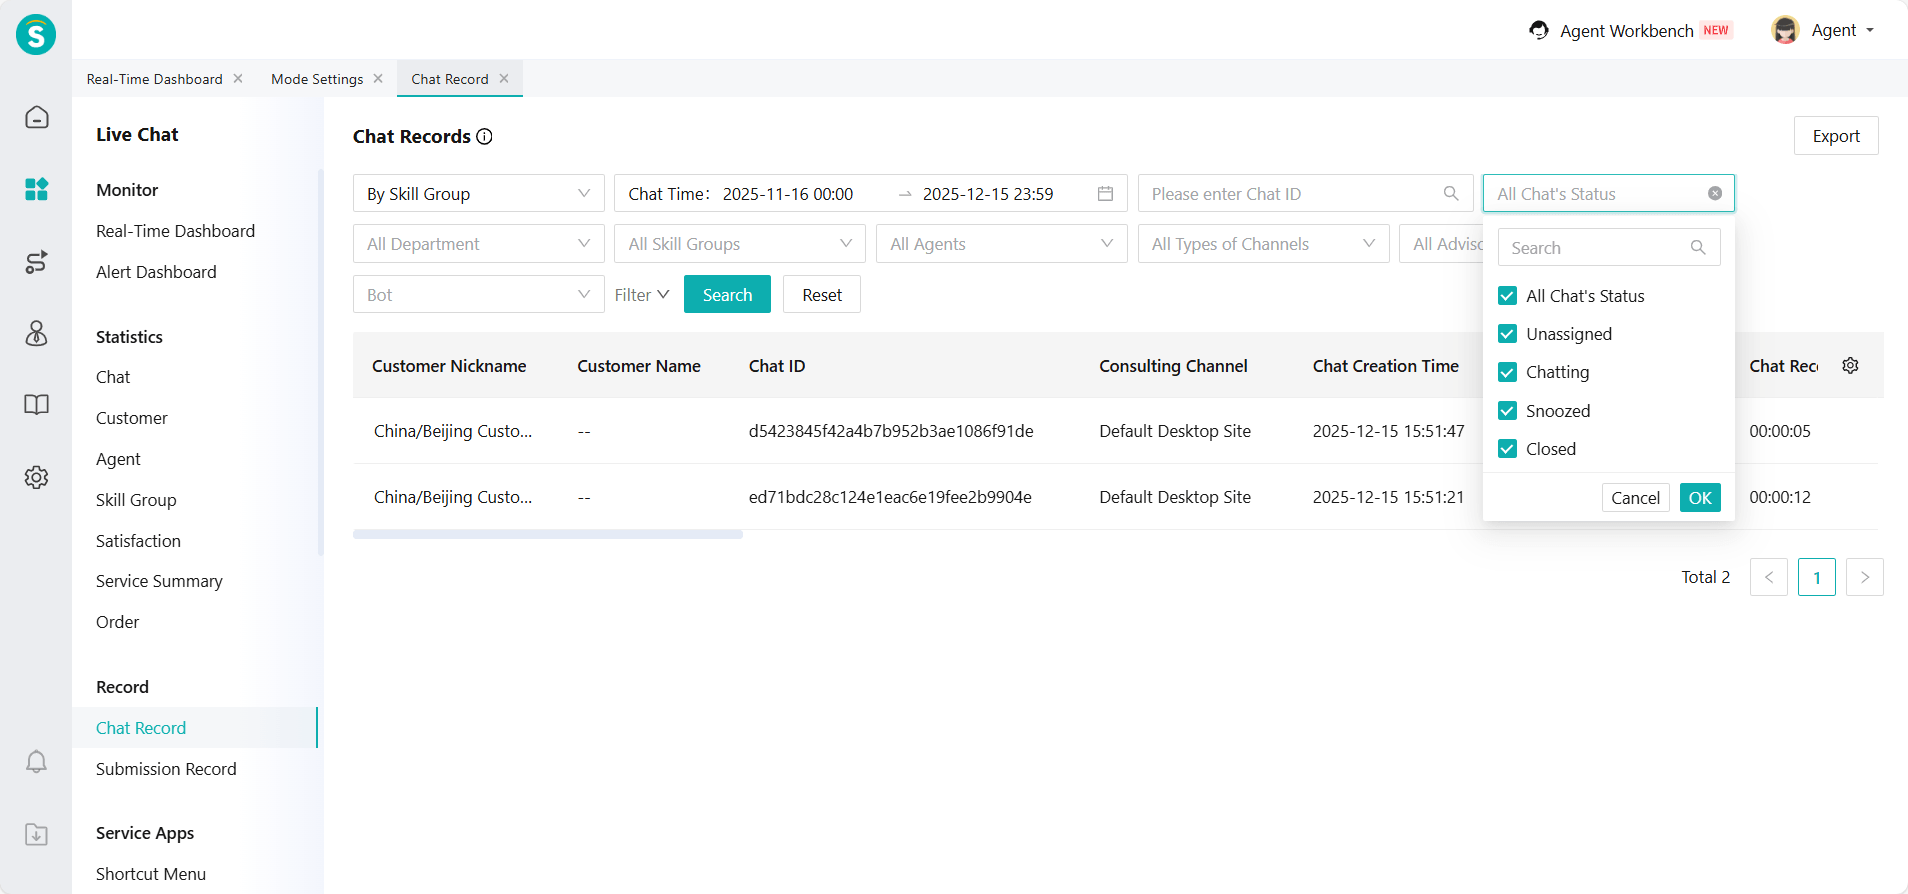Image resolution: width=1908 pixels, height=894 pixels.
Task: Toggle the Snoozed status checkbox
Action: click(x=1508, y=411)
